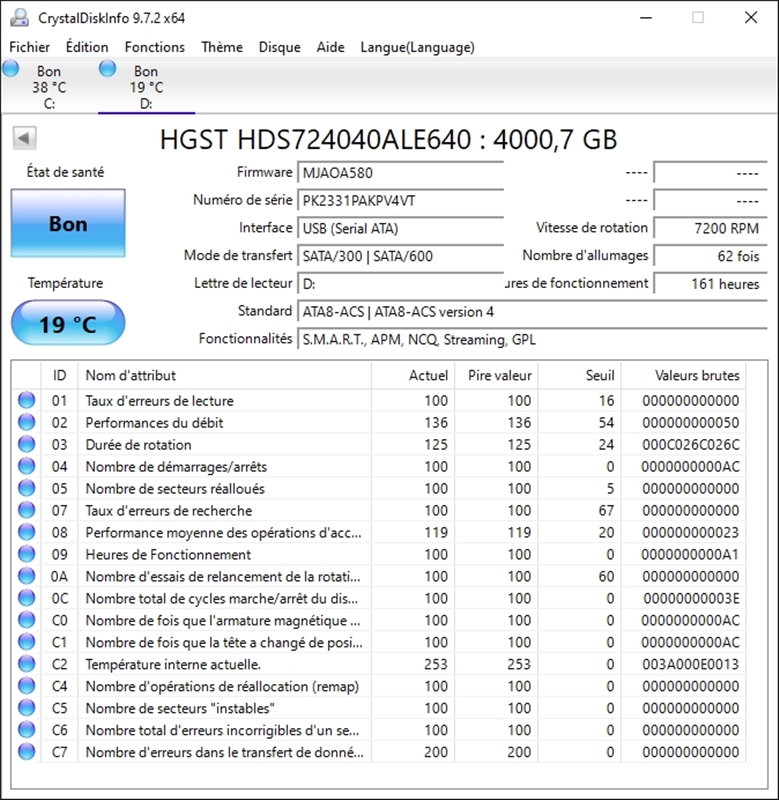Select the Heures de Fonctionnement attribute row

[x=168, y=555]
